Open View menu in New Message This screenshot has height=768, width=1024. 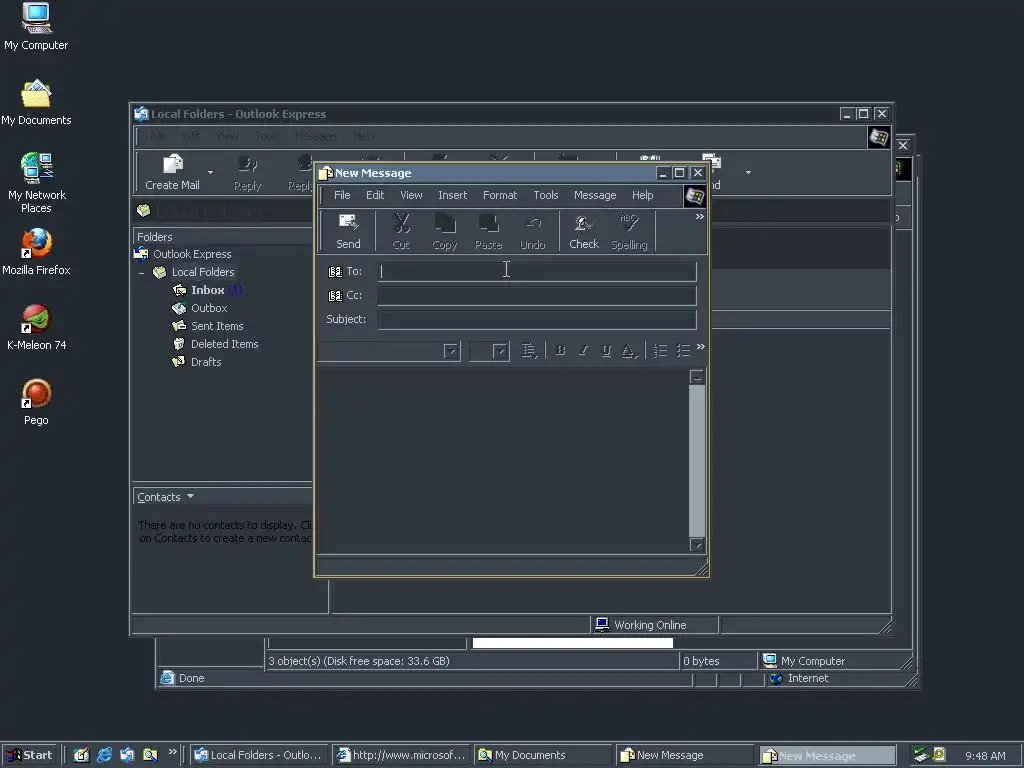(411, 195)
